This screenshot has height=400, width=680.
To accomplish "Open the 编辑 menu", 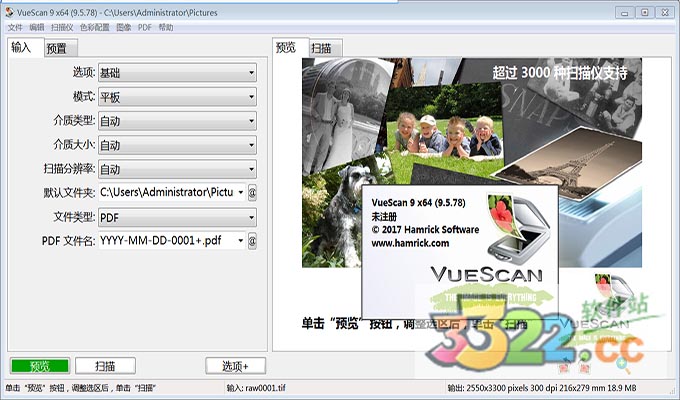I will (x=37, y=27).
